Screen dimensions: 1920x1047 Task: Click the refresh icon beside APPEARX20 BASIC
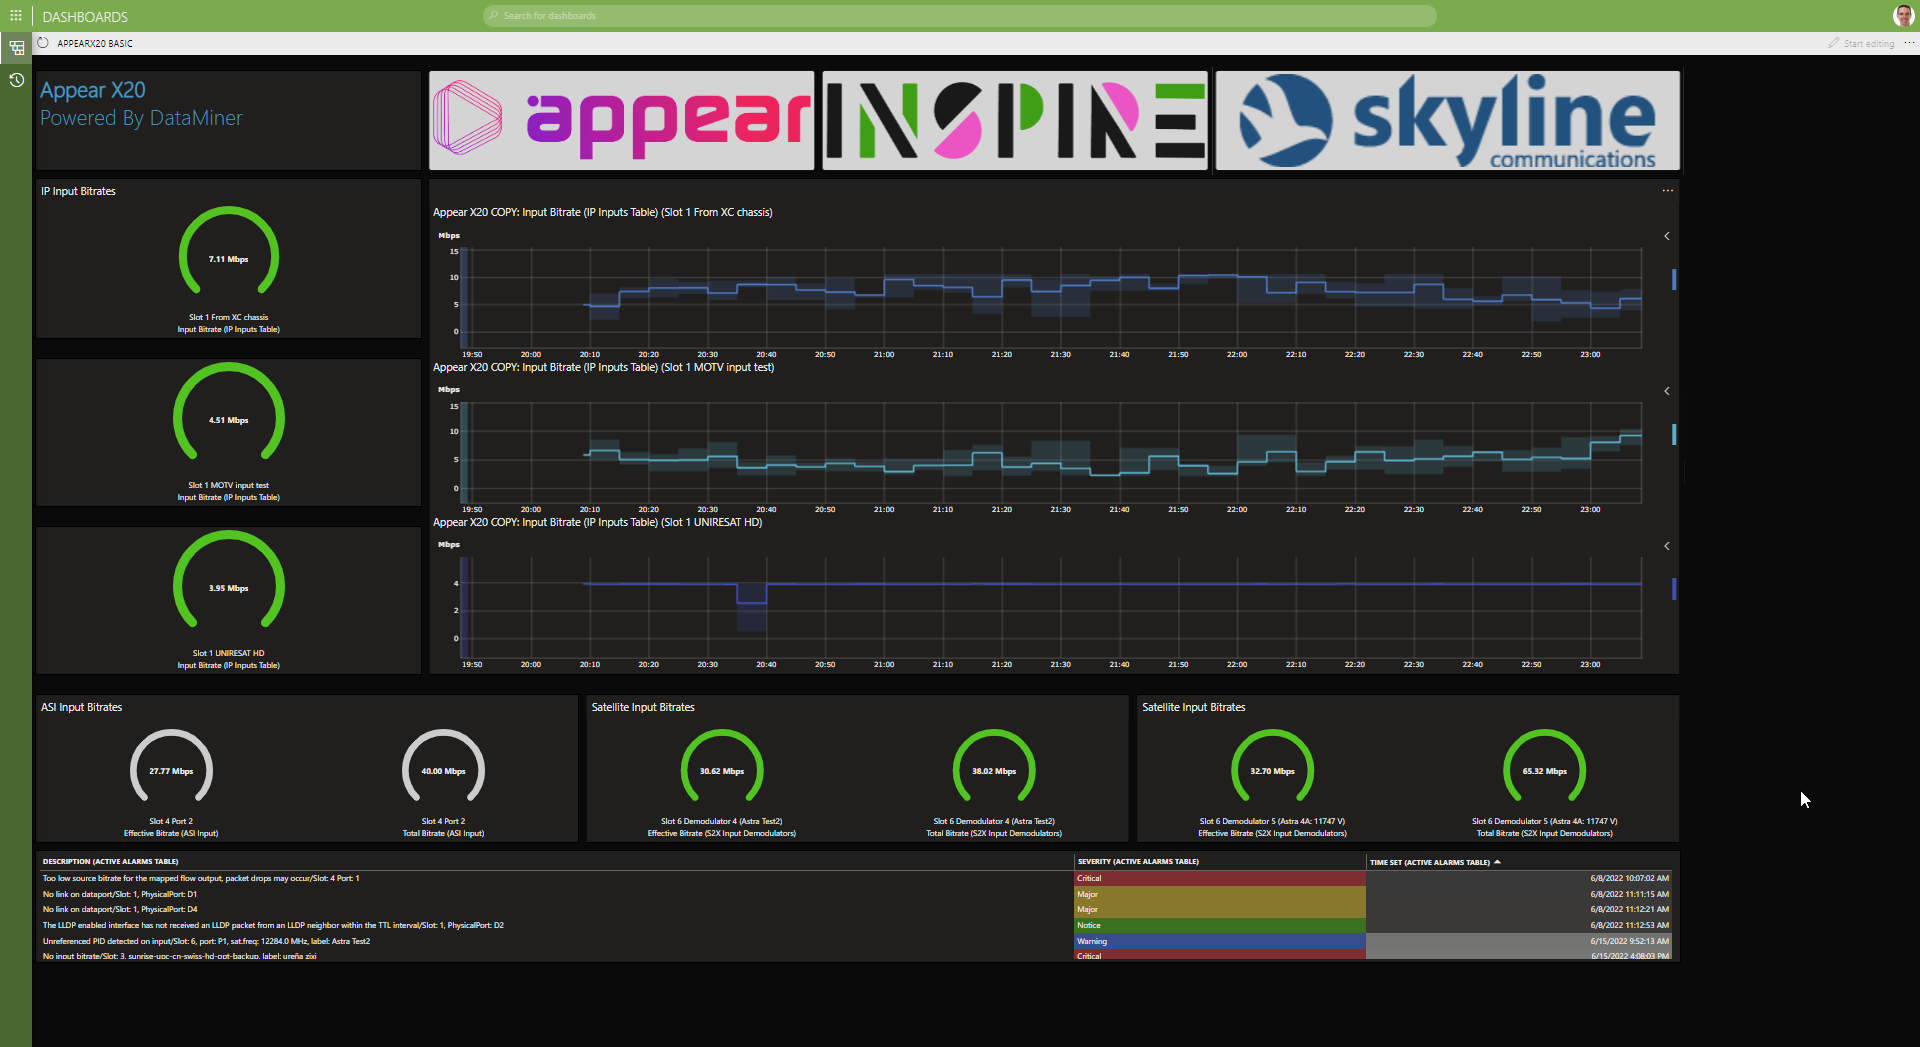pos(43,43)
